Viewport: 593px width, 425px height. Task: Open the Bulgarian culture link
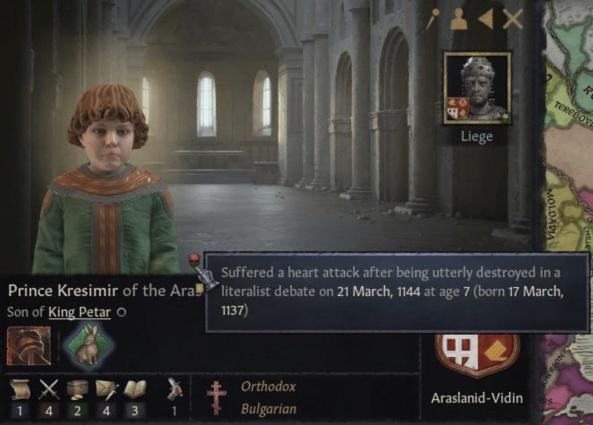269,409
